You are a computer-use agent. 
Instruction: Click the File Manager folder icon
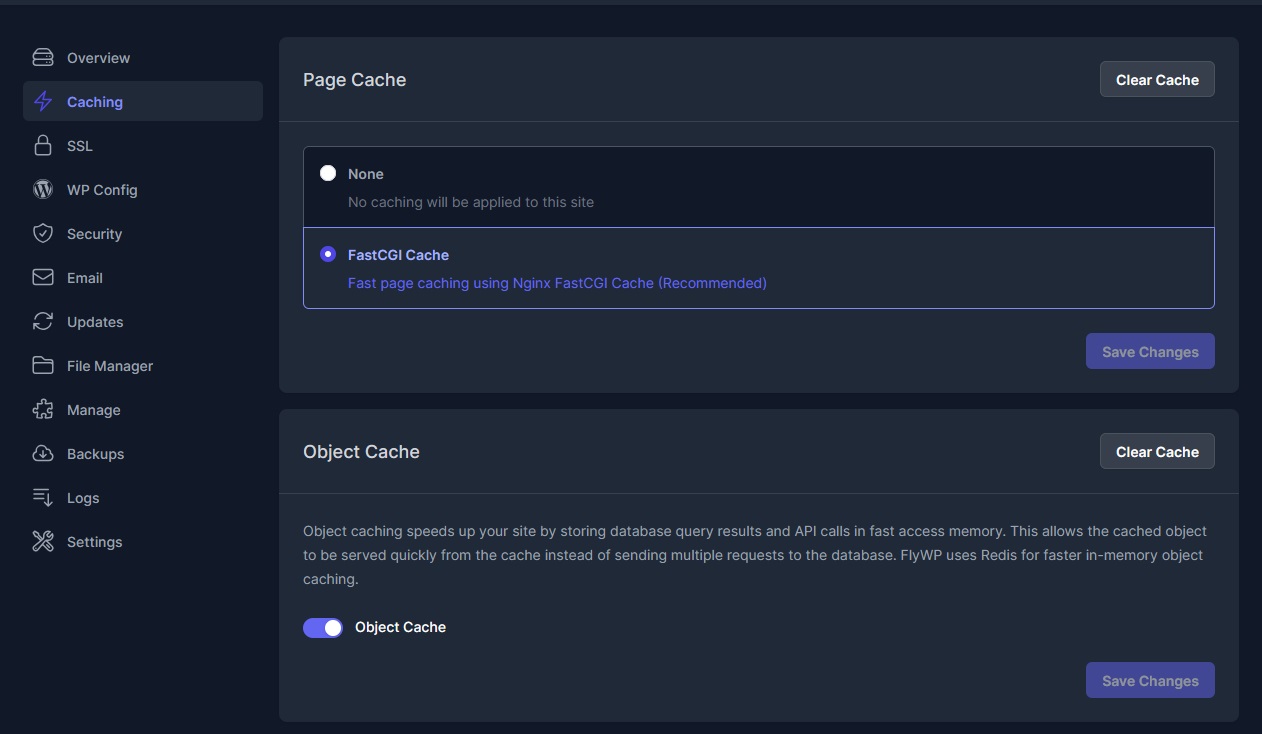[x=43, y=366]
